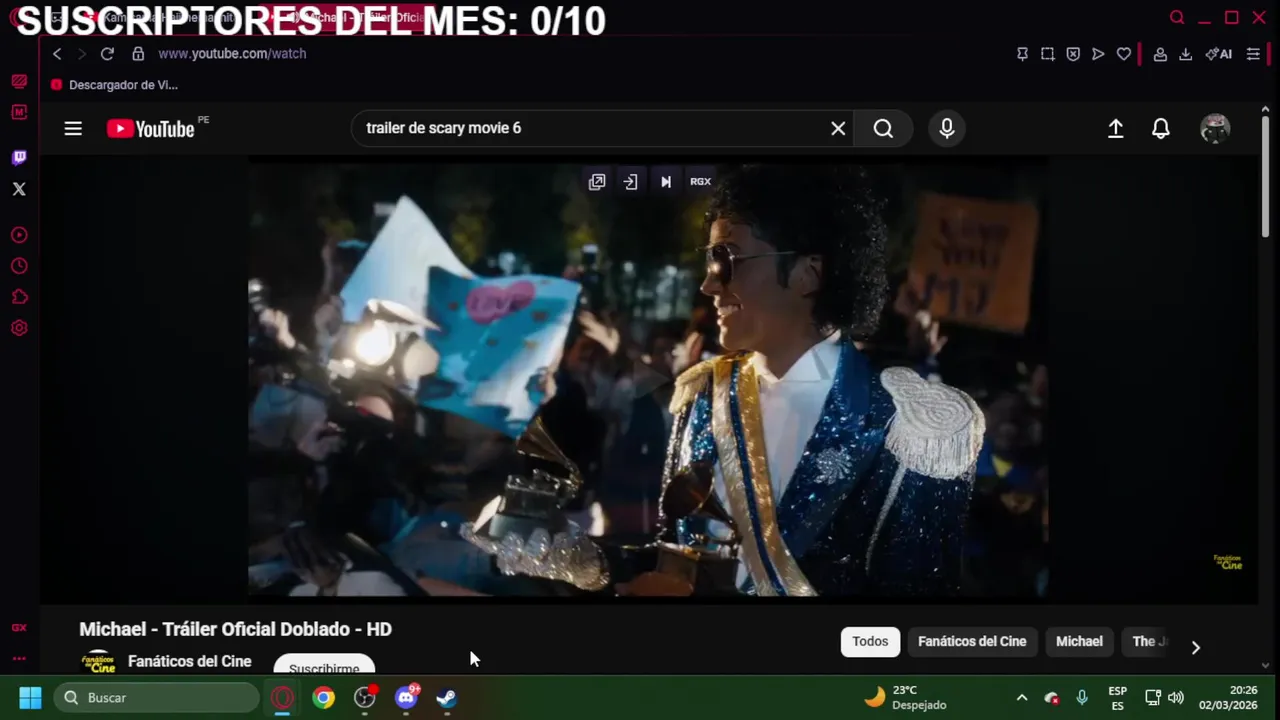
Task: Select the Michael filter chip
Action: tap(1079, 641)
